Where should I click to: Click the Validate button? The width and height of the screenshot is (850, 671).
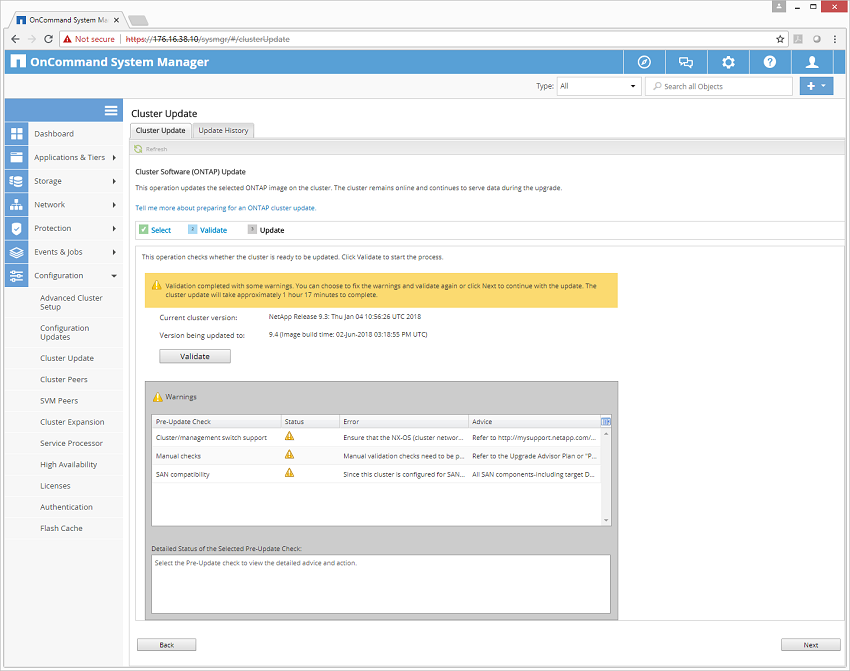(195, 356)
